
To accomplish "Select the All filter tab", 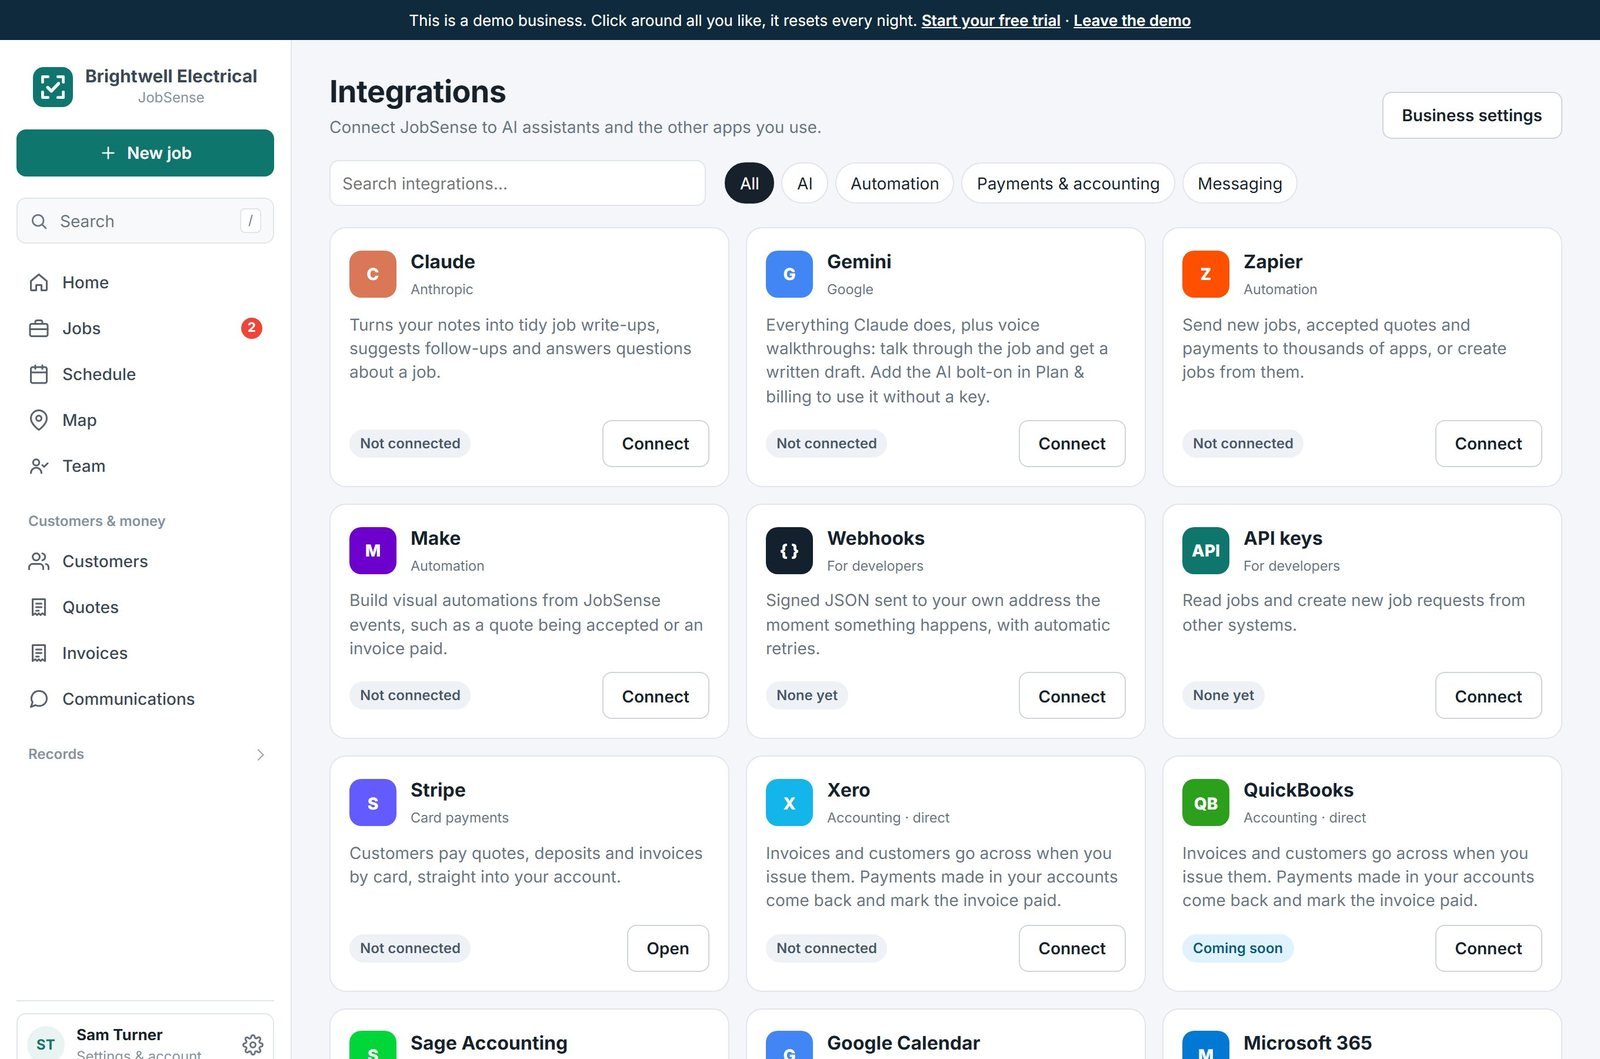I will (x=749, y=184).
